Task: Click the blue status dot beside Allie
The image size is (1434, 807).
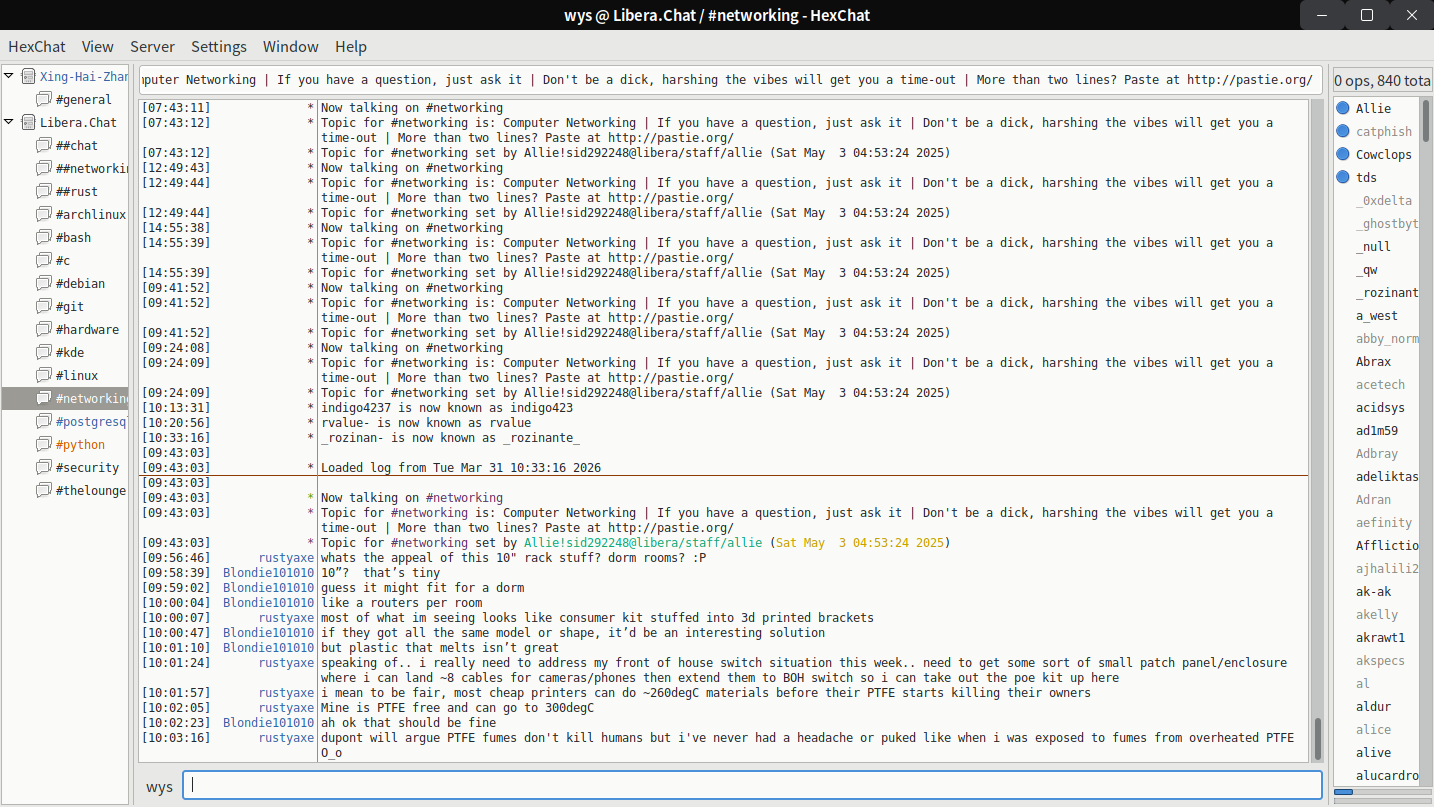Action: tap(1343, 108)
